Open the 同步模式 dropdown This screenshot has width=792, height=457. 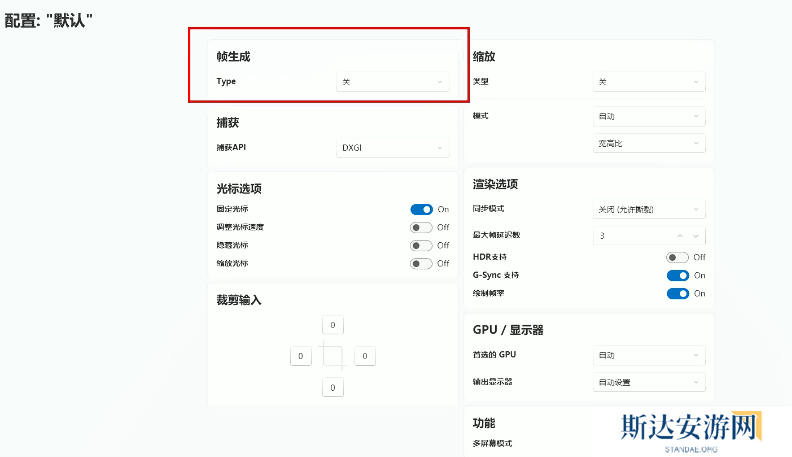click(648, 209)
